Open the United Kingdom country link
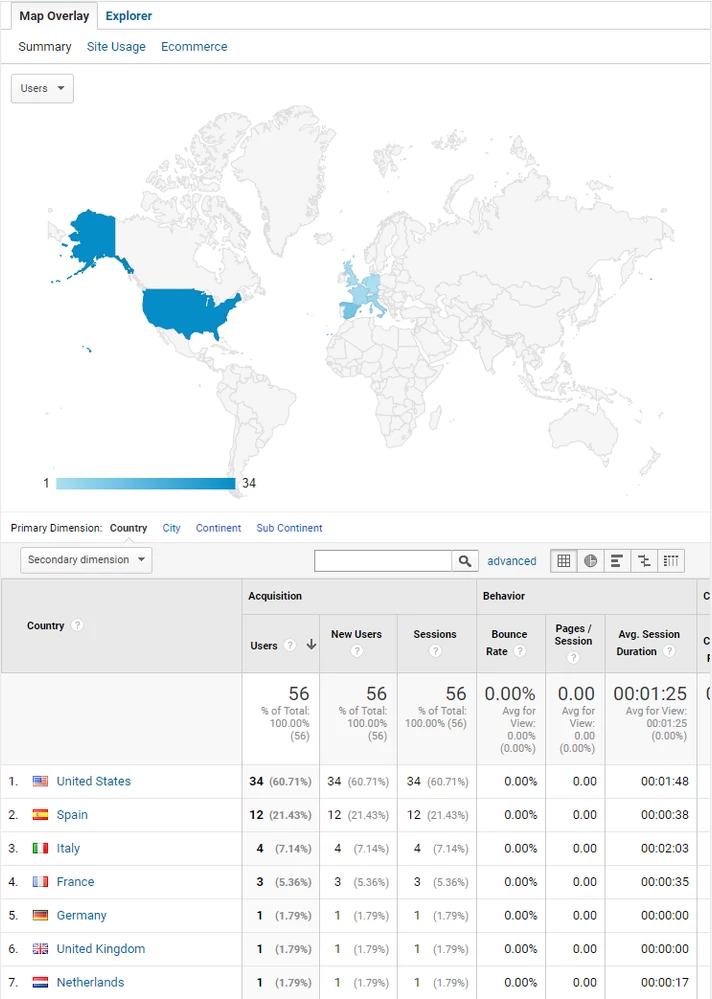 coord(101,949)
